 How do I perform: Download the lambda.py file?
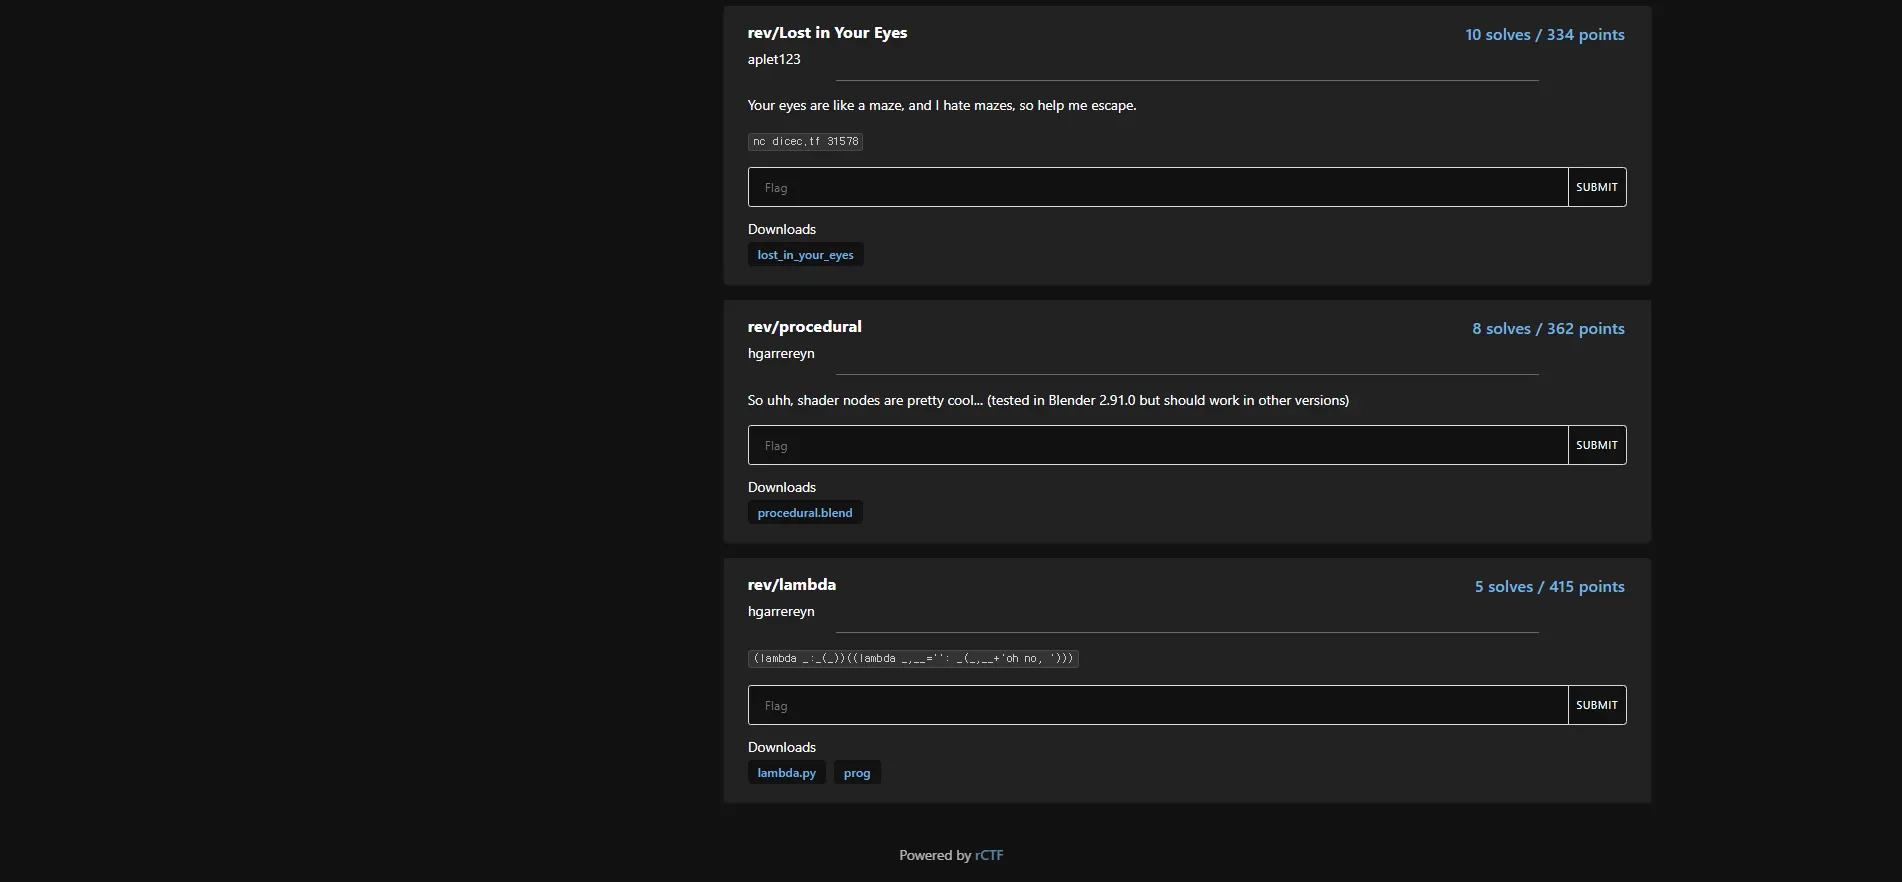pos(787,773)
